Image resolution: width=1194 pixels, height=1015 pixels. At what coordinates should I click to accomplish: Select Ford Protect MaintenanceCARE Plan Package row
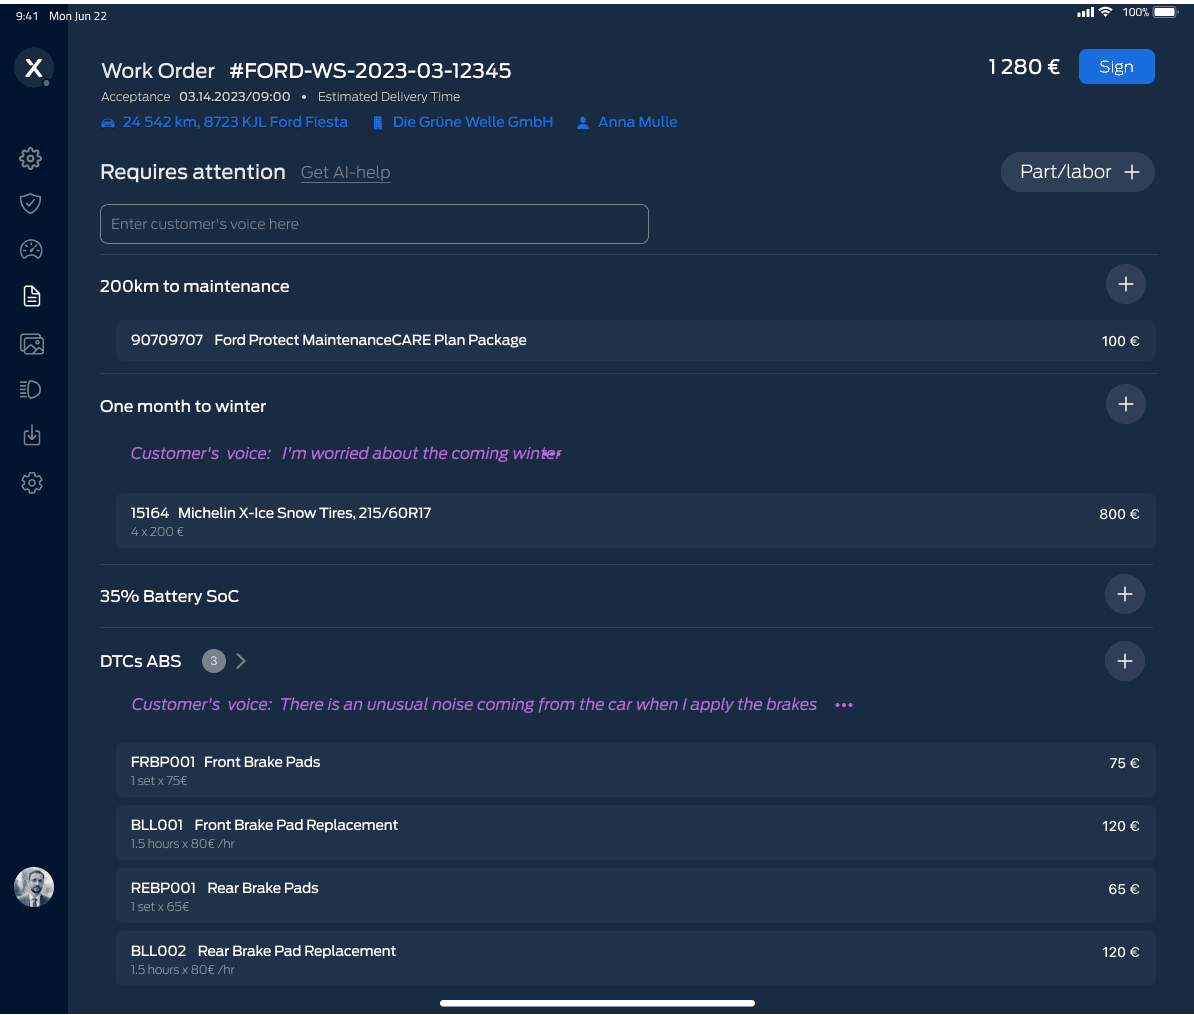coord(635,340)
